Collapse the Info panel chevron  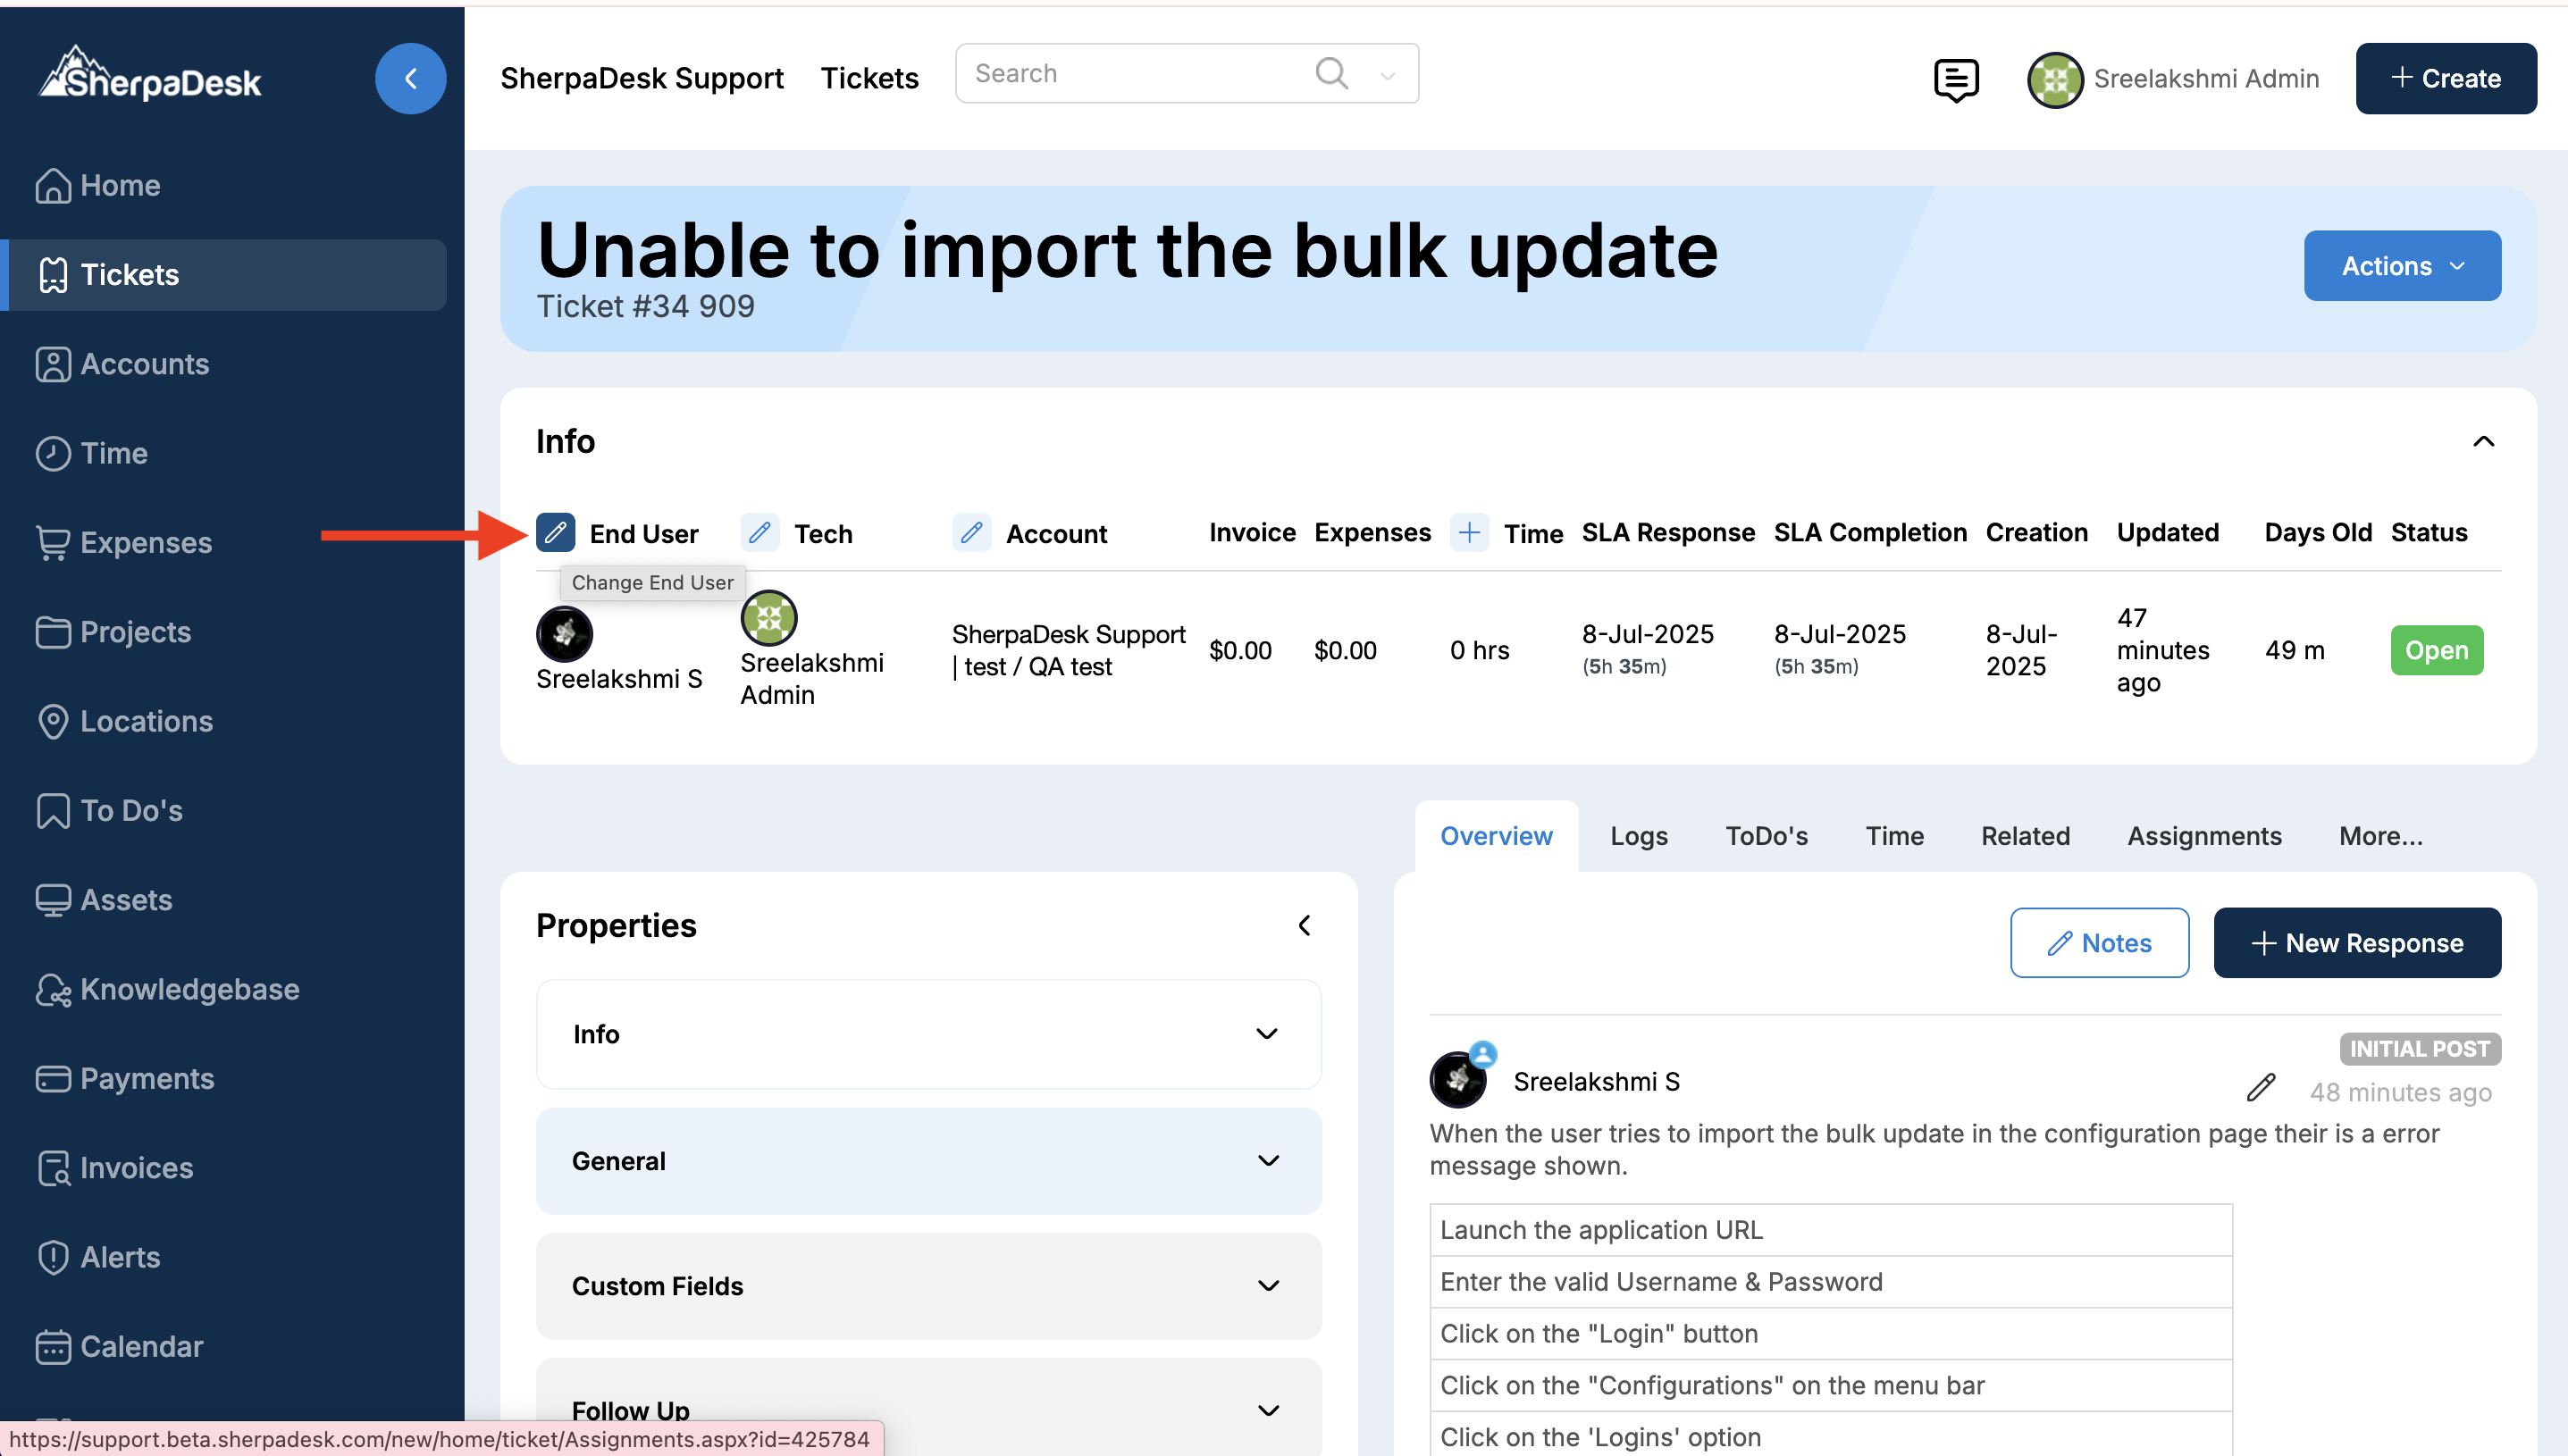point(2483,441)
